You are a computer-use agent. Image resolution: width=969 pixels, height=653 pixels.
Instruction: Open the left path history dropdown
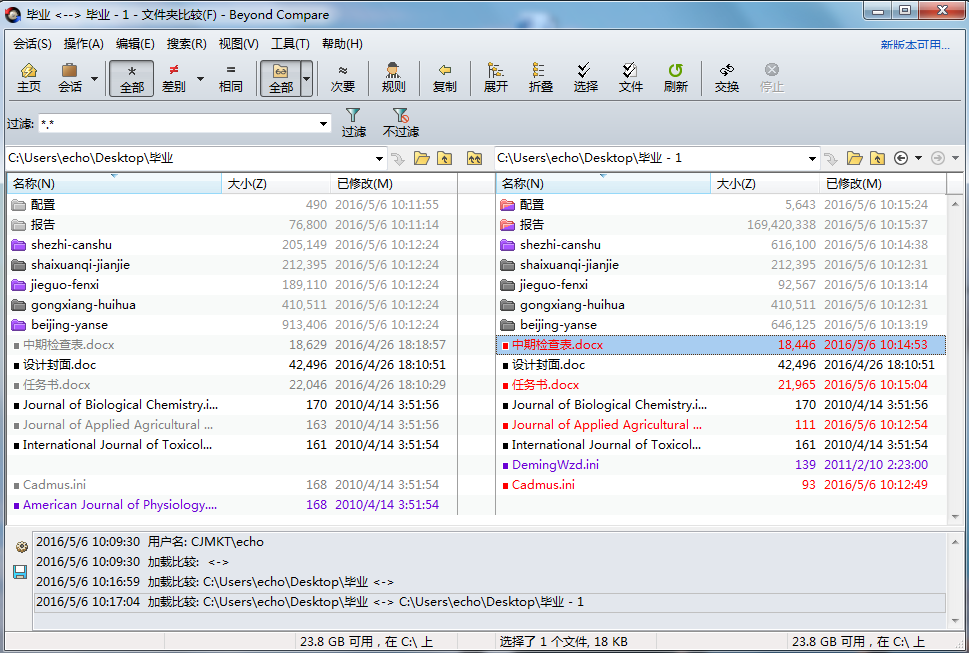click(379, 157)
